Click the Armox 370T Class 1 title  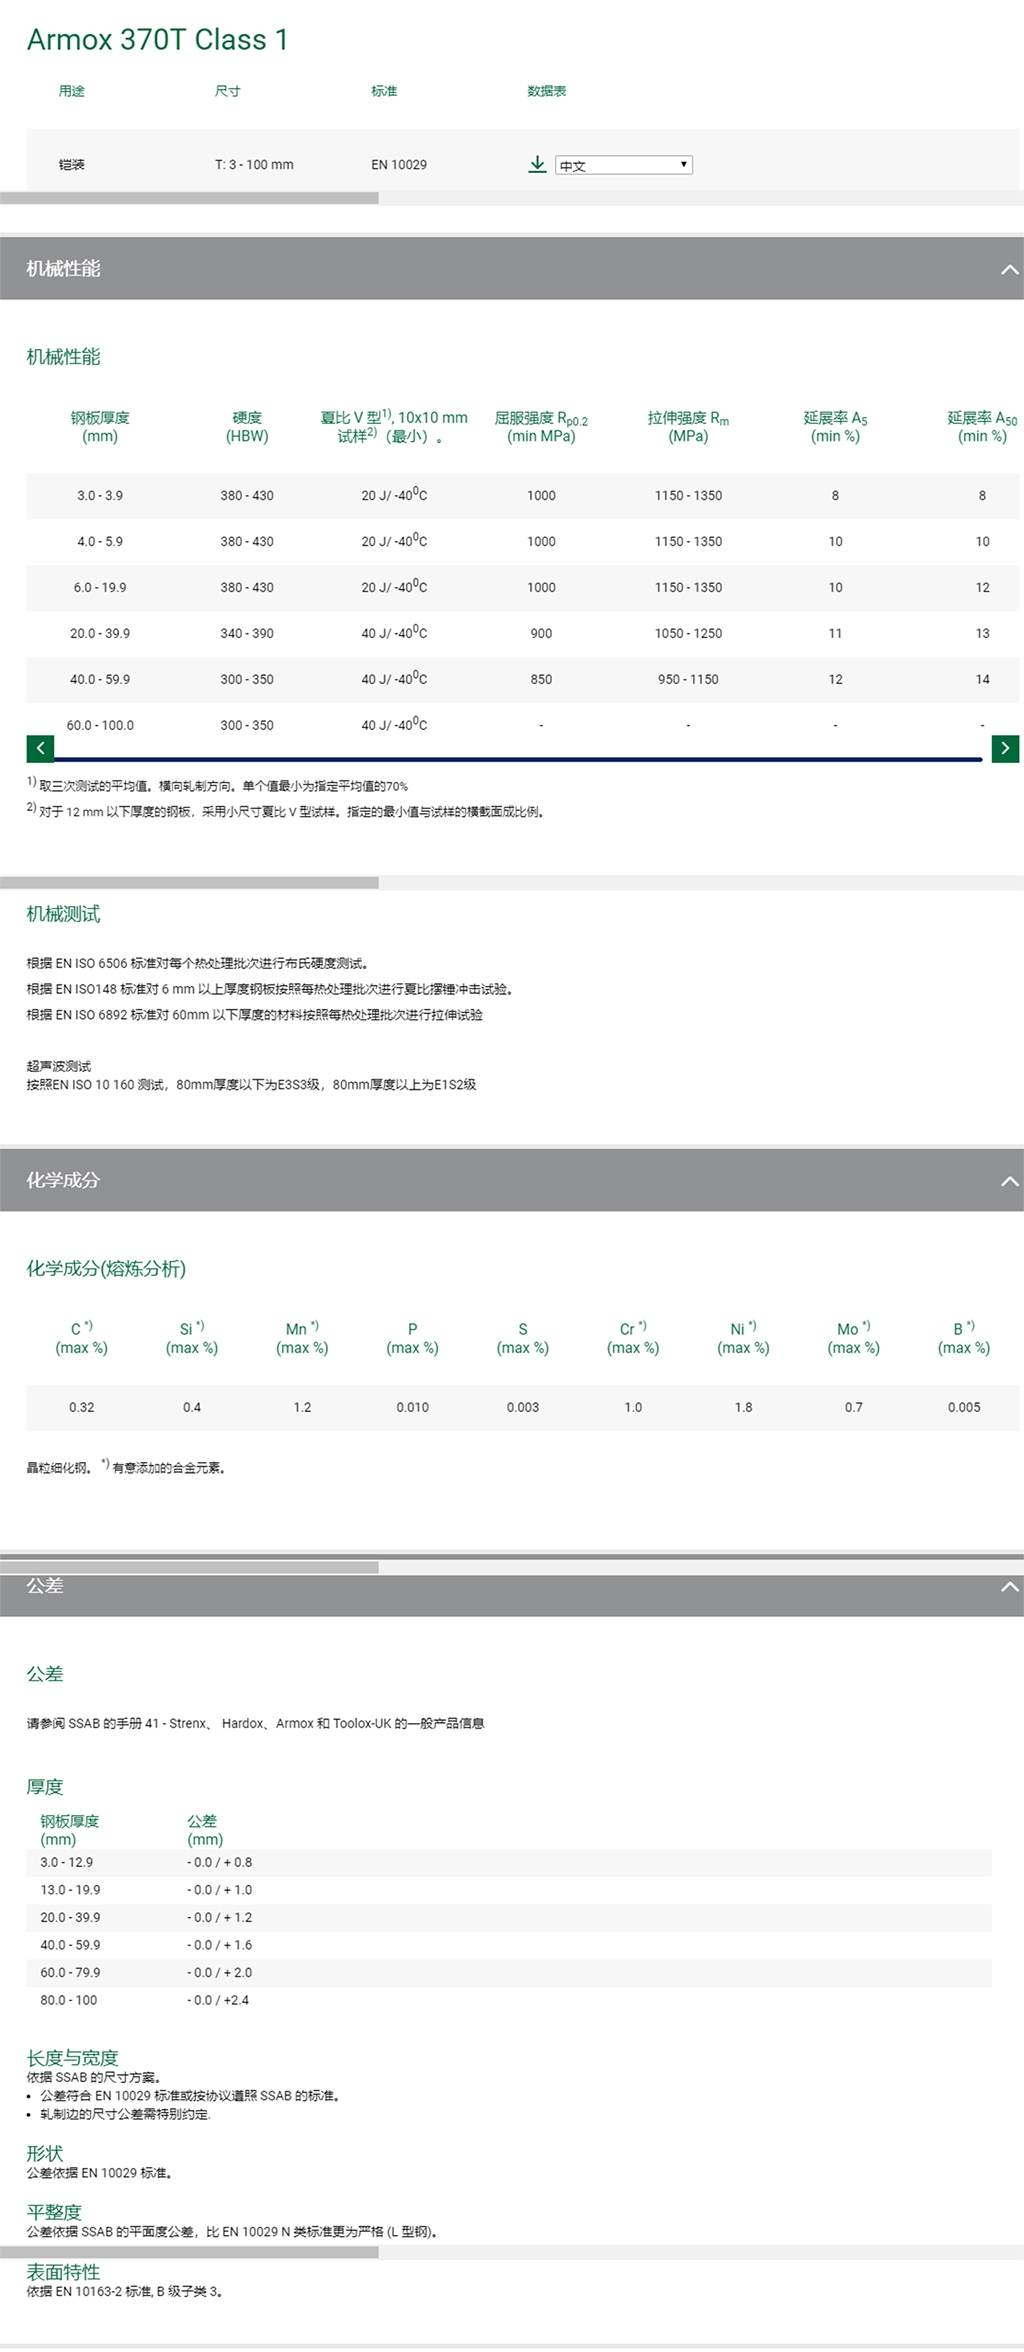pos(158,40)
